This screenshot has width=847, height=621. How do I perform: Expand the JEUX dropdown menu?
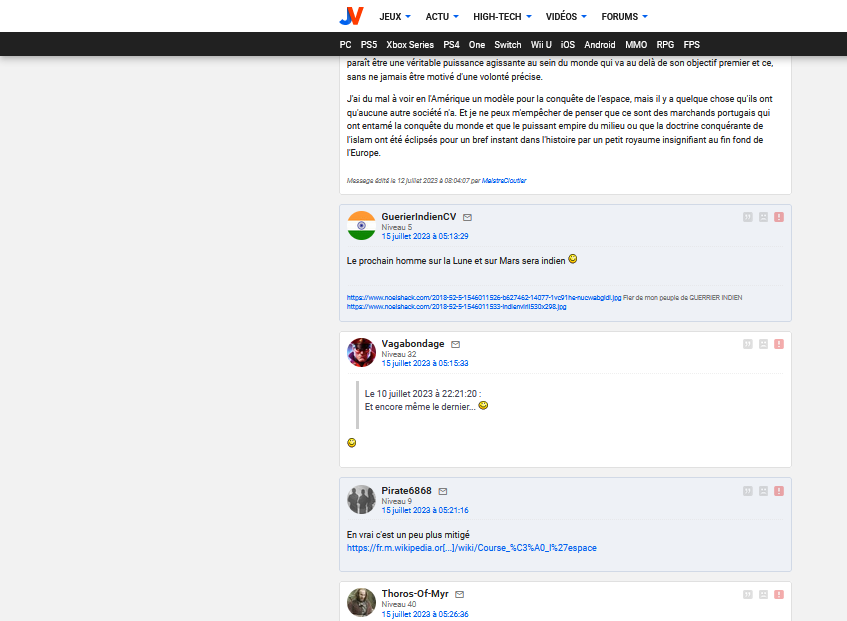pyautogui.click(x=395, y=17)
